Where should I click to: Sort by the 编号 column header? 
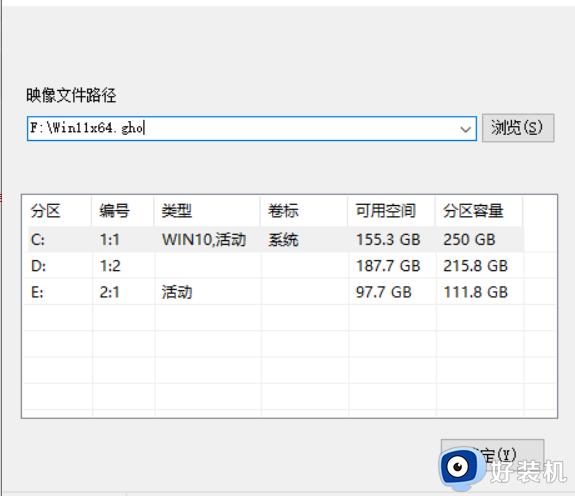pos(122,211)
